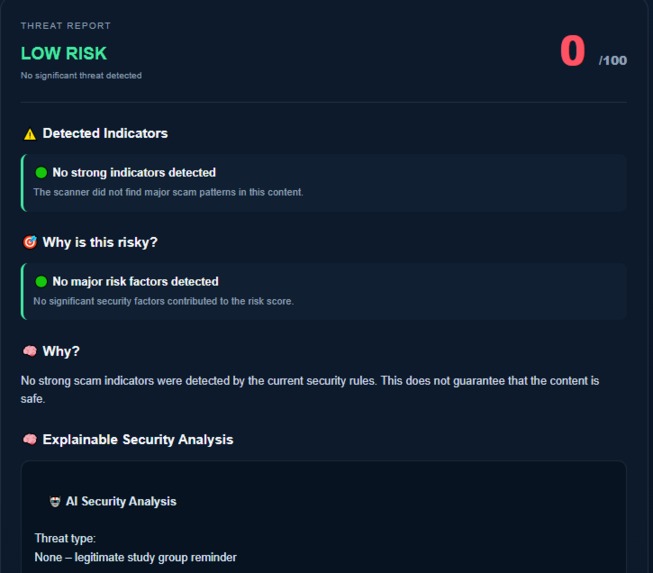Click the 'No strong scam indicators were detected' paragraph
The height and width of the screenshot is (573, 653).
click(310, 390)
